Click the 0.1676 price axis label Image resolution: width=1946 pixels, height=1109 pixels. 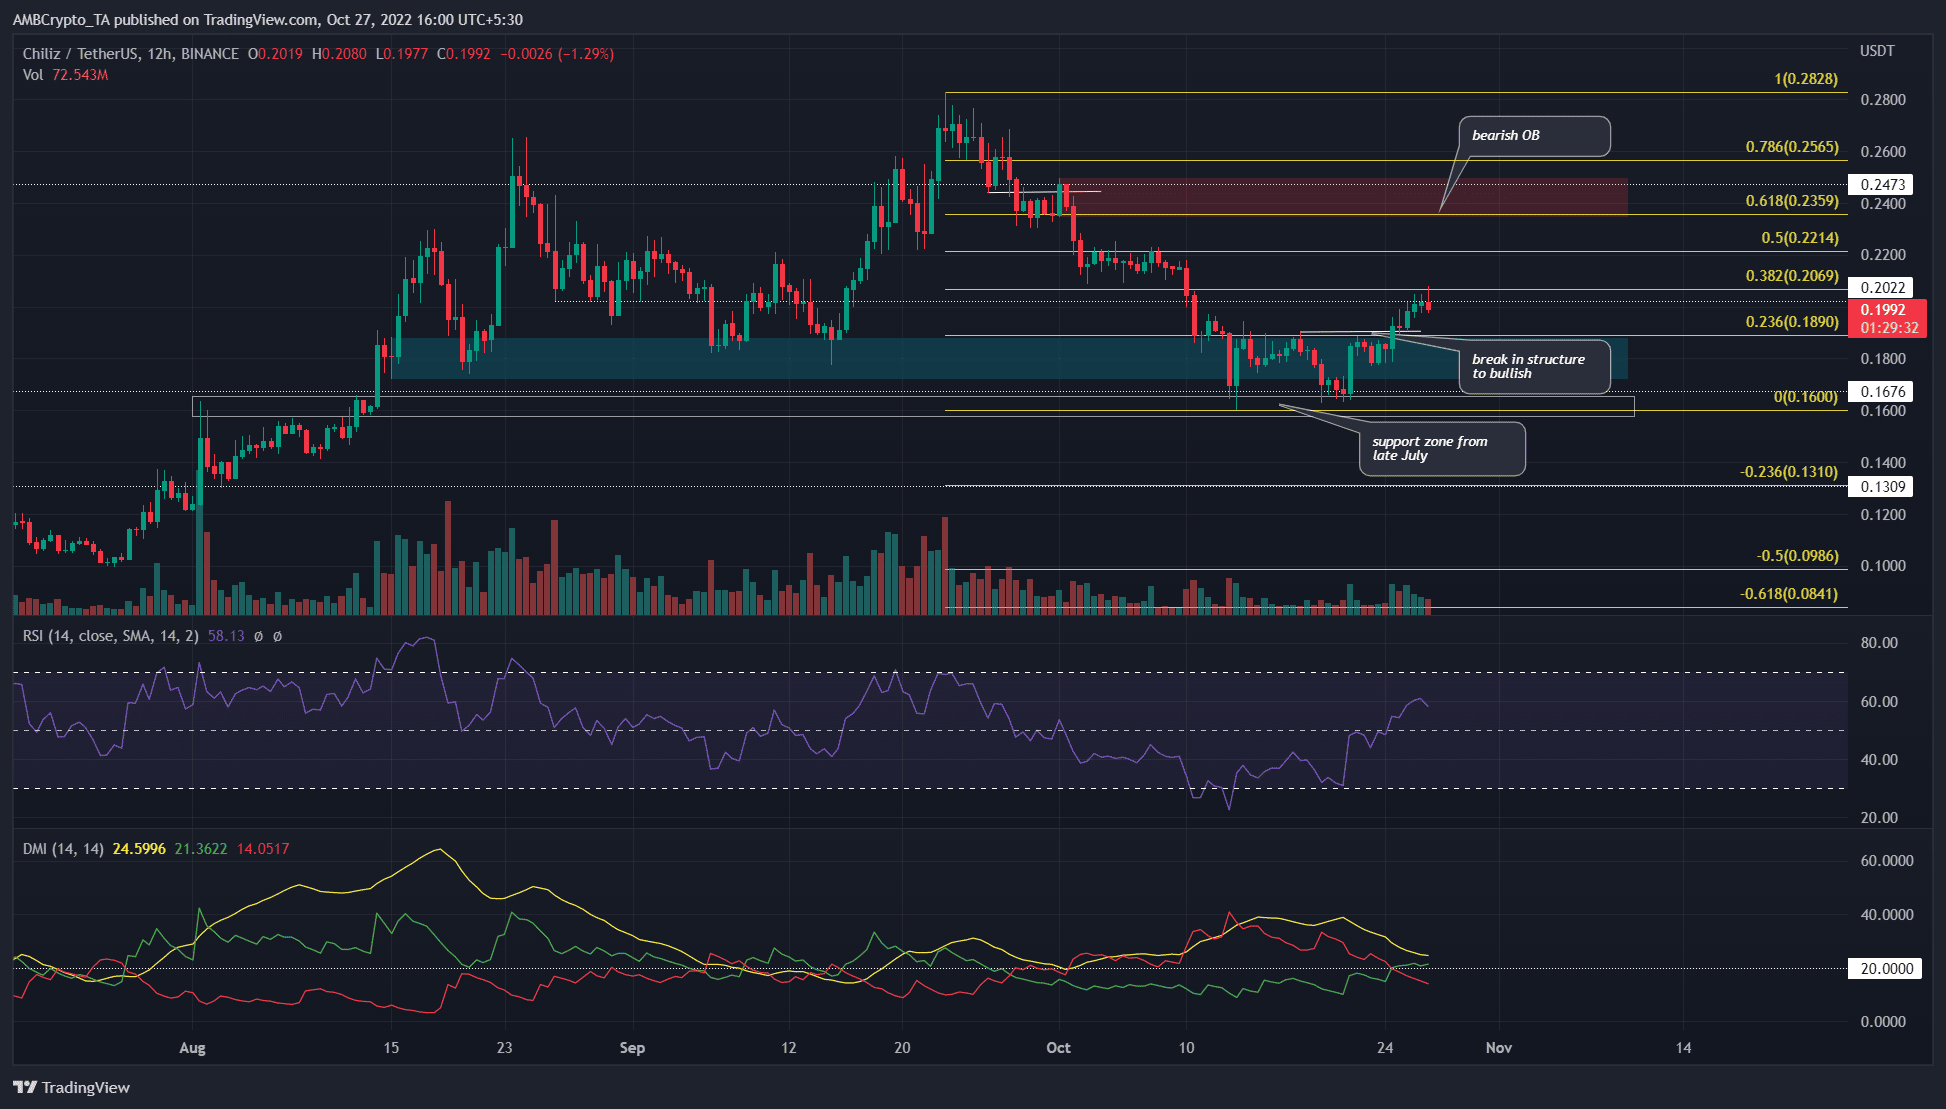[x=1882, y=392]
